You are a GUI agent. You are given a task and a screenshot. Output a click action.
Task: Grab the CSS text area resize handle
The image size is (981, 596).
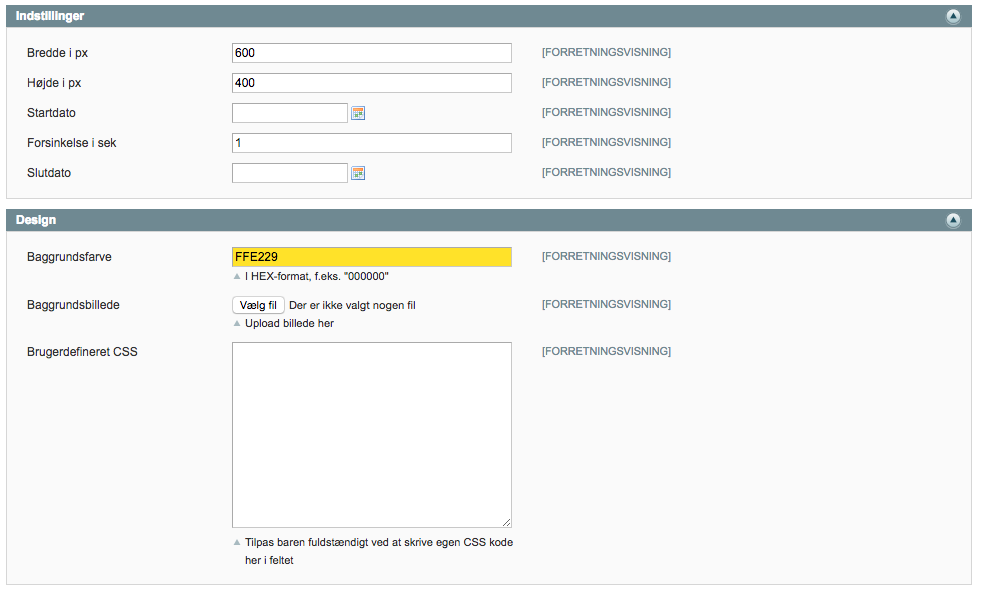click(506, 522)
